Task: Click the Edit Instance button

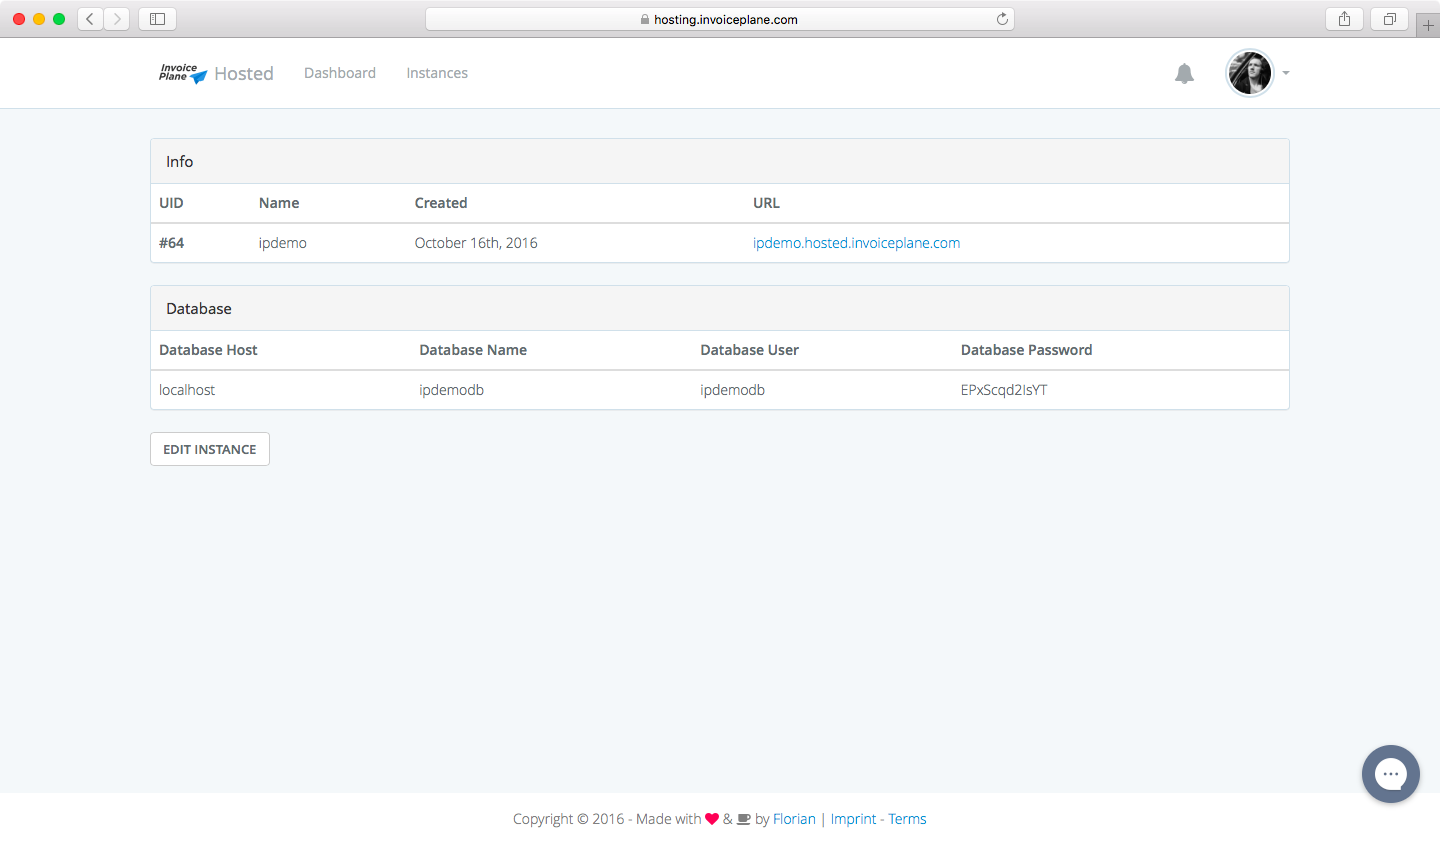Action: [x=210, y=449]
